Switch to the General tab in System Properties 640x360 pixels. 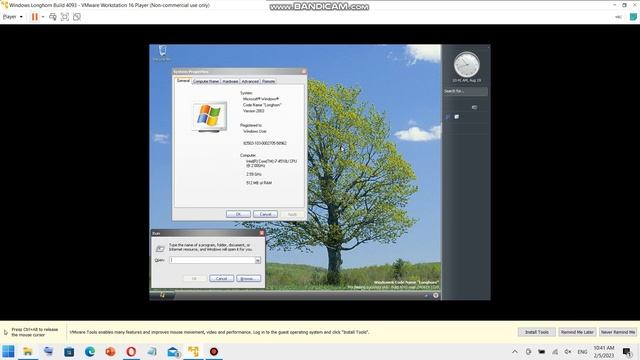pos(183,81)
